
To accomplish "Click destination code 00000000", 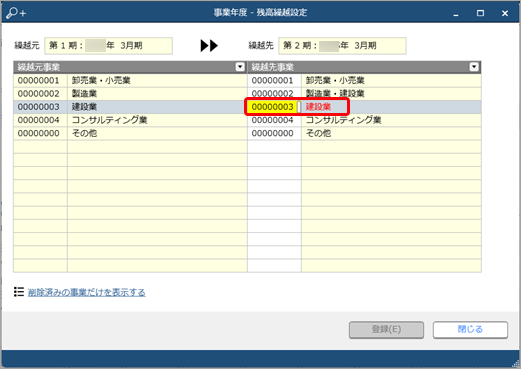I will [x=274, y=133].
